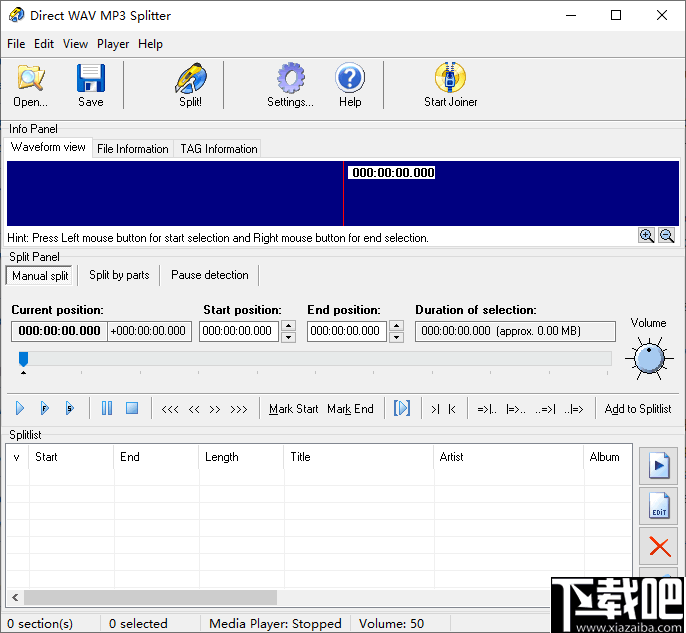This screenshot has width=686, height=633.
Task: Adjust the Volume knob
Action: tap(649, 359)
